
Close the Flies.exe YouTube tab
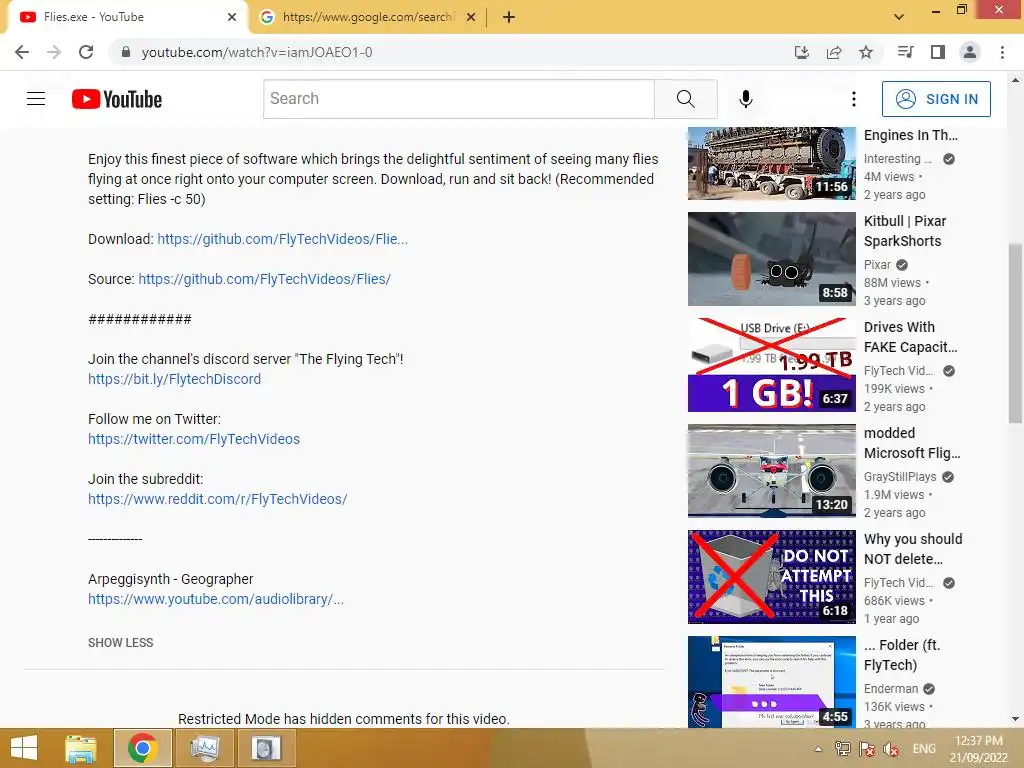pos(232,18)
